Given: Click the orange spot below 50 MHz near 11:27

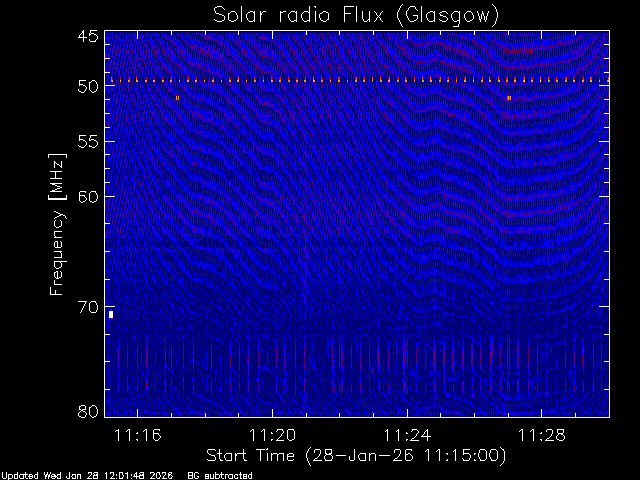Looking at the screenshot, I should pos(509,98).
